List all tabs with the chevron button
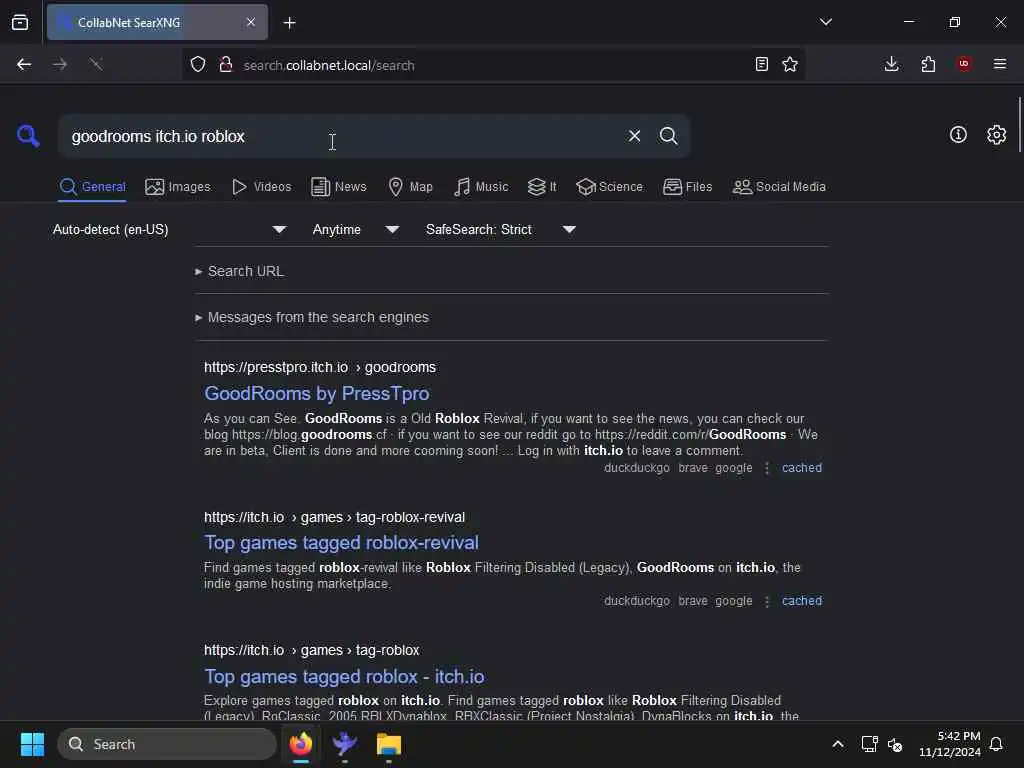The image size is (1024, 768). click(825, 22)
